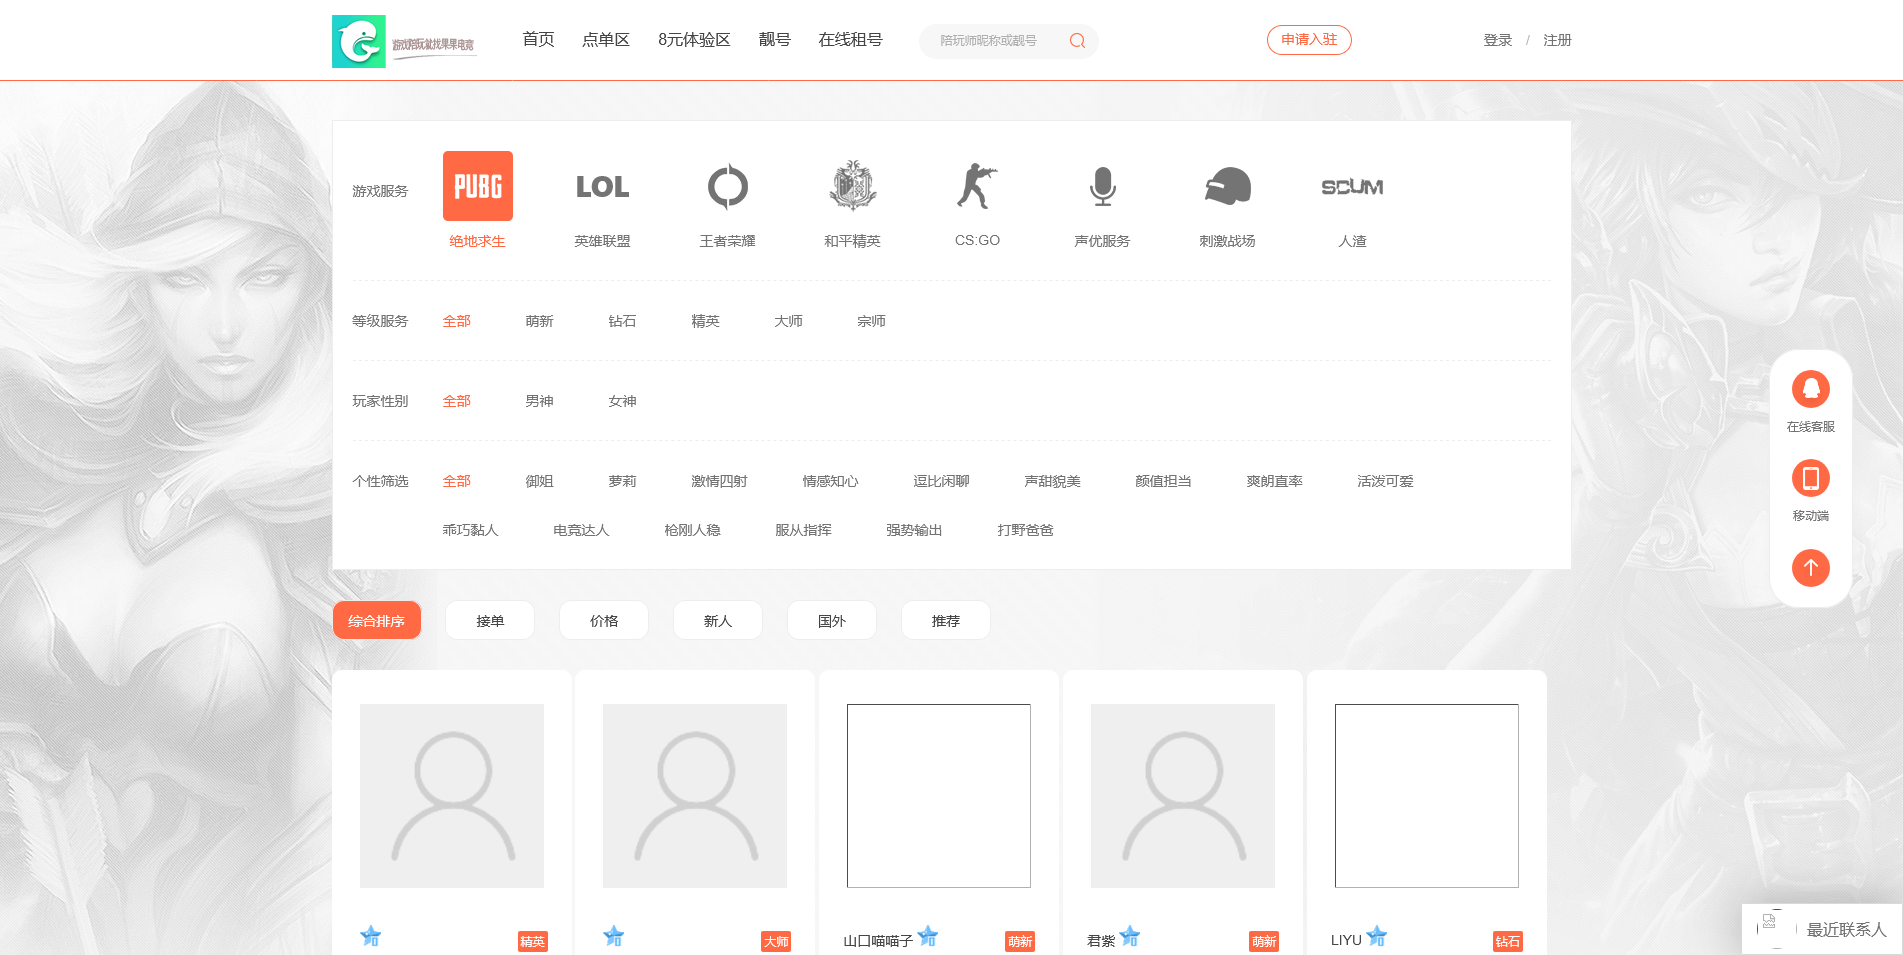Click the back-to-top arrow icon
Viewport: 1903px width, 955px height.
[1811, 568]
